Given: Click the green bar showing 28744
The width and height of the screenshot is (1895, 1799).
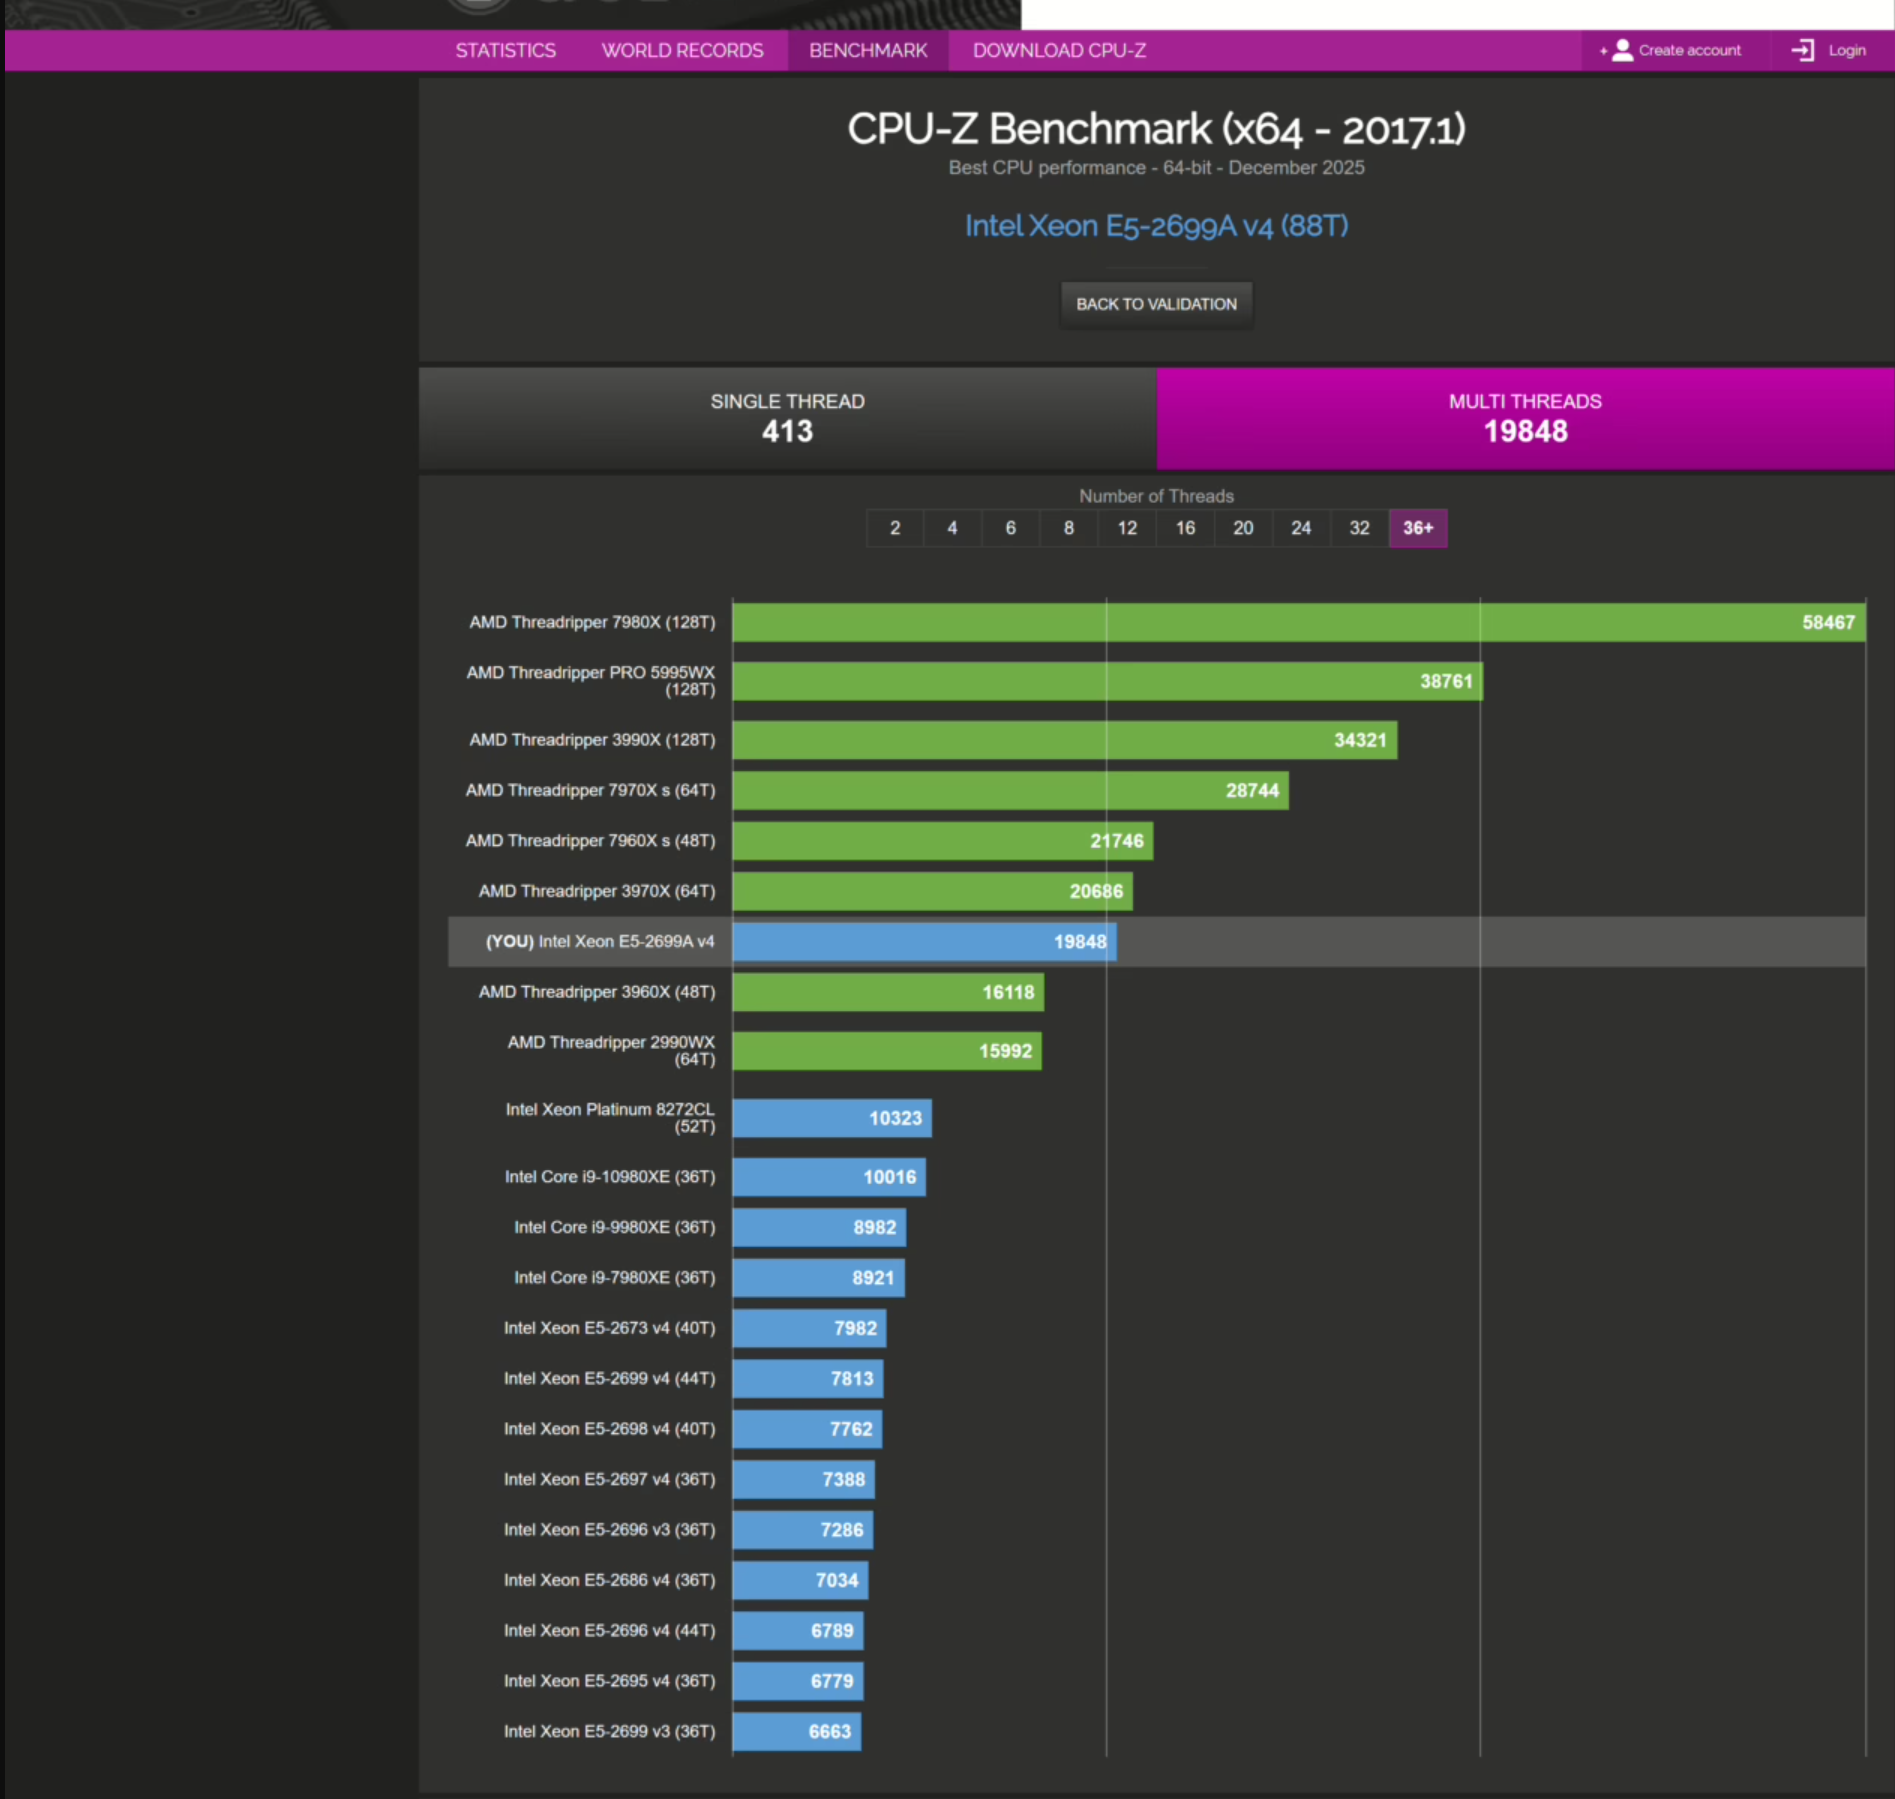Looking at the screenshot, I should coord(1011,790).
